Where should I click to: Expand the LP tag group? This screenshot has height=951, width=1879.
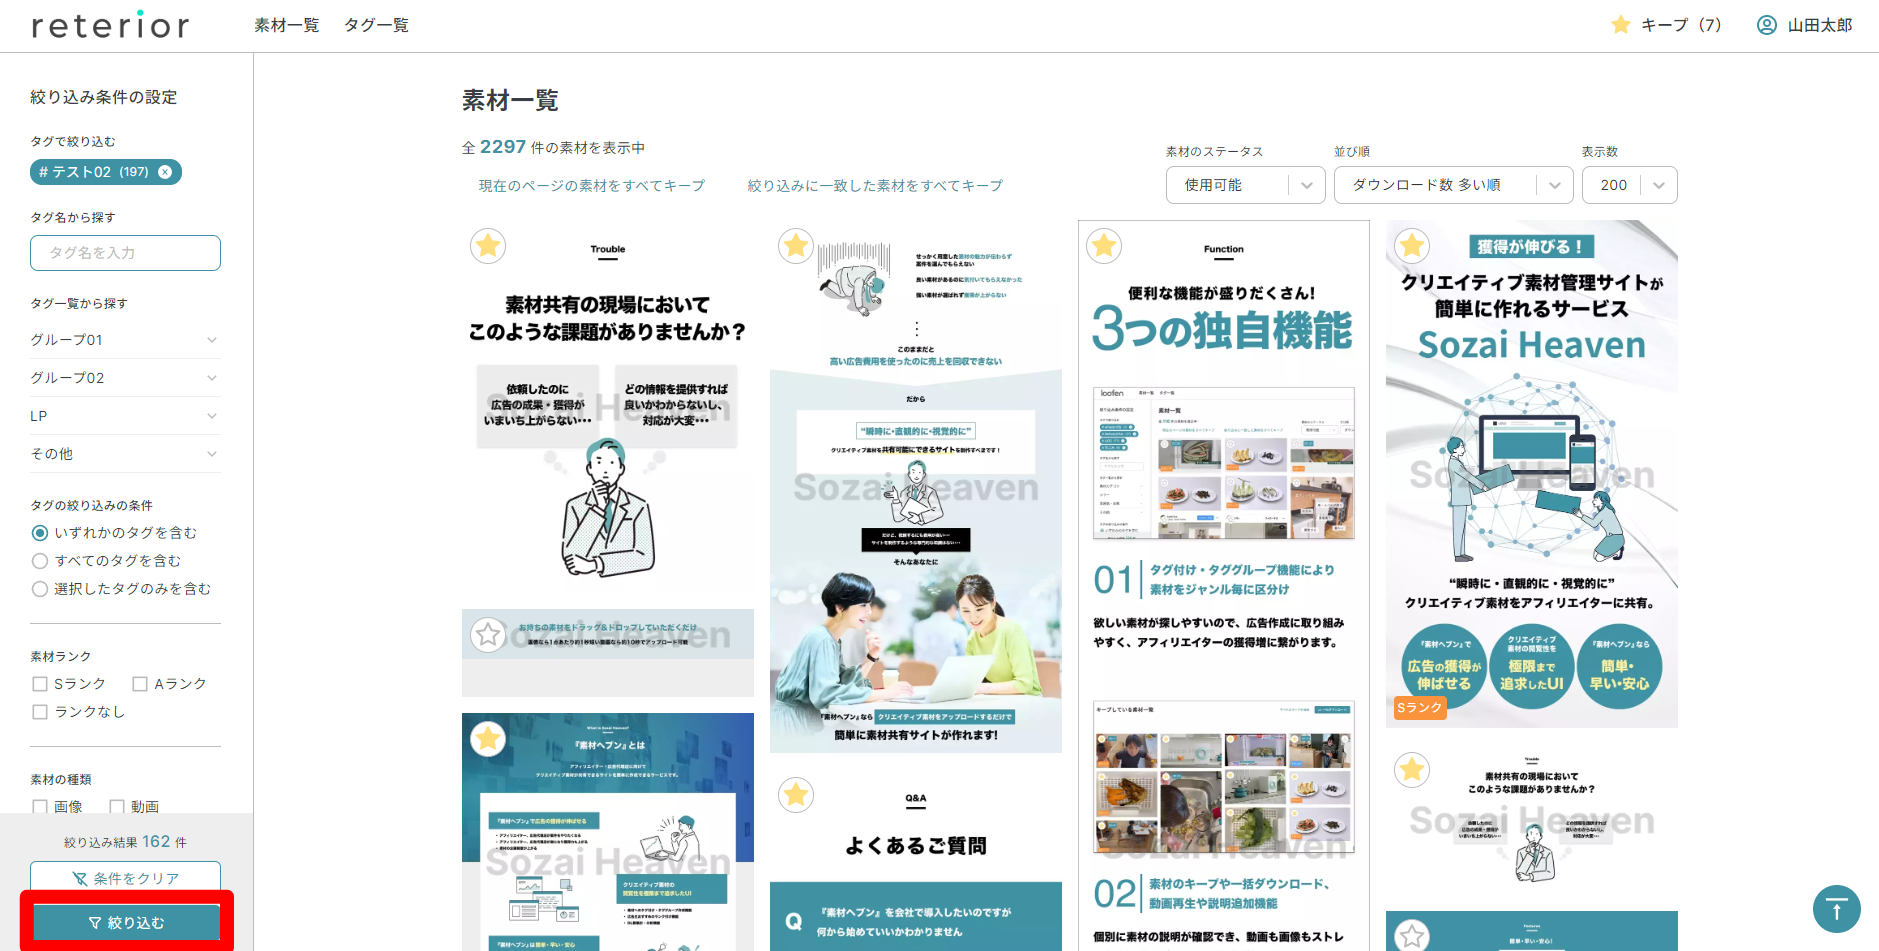tap(125, 416)
